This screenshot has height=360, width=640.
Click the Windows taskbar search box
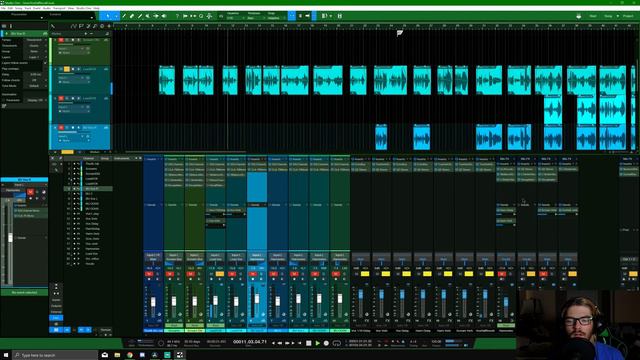coord(55,355)
